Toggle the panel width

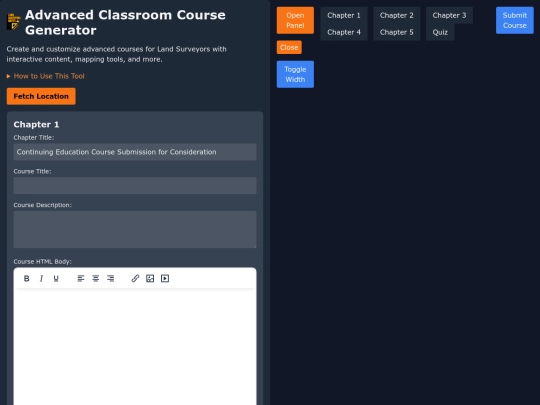click(295, 74)
